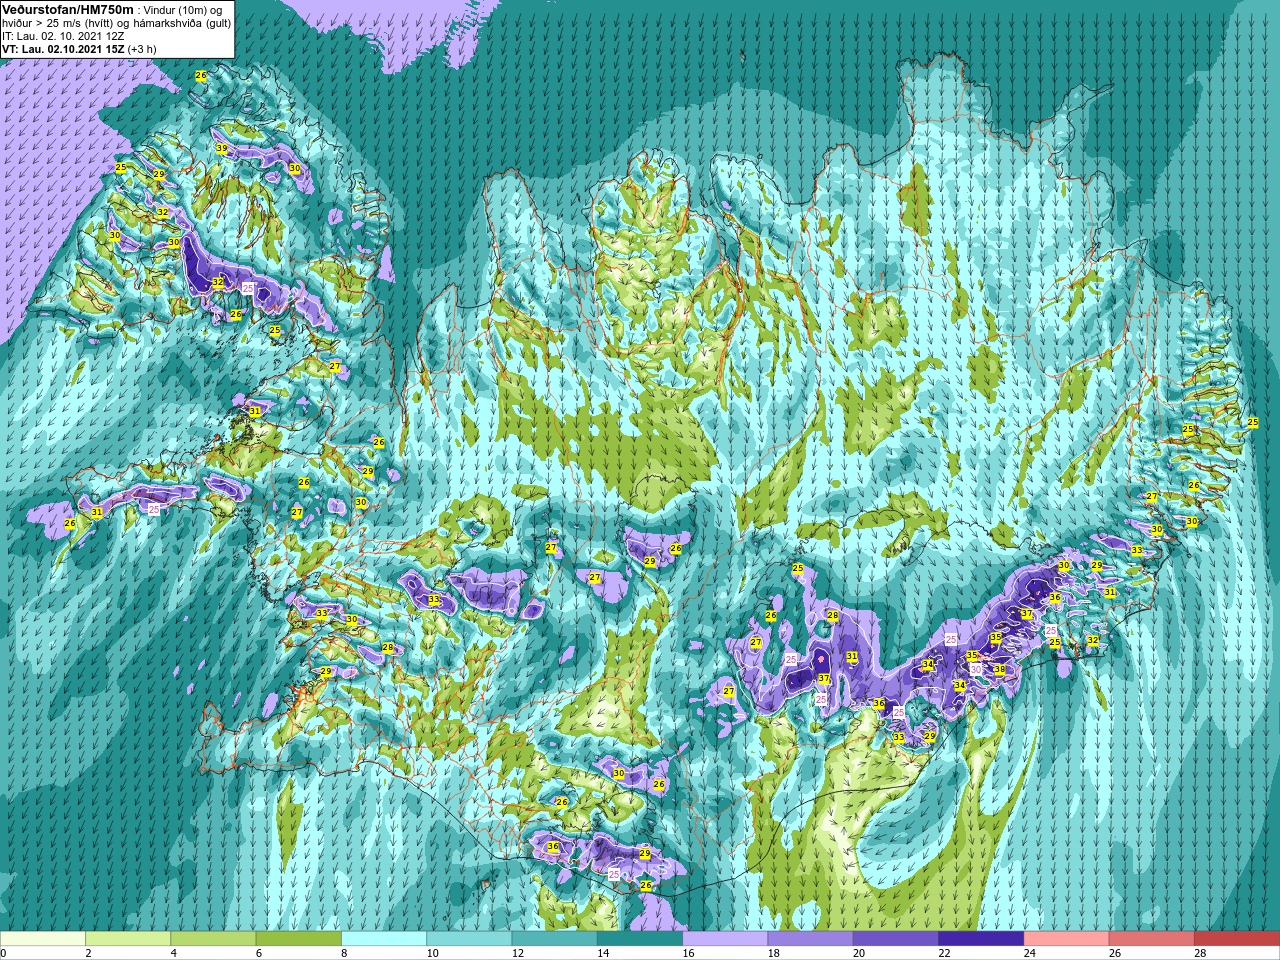The height and width of the screenshot is (960, 1280).
Task: Click the 16–18 m/s lavender legend swatch
Action: pos(725,939)
